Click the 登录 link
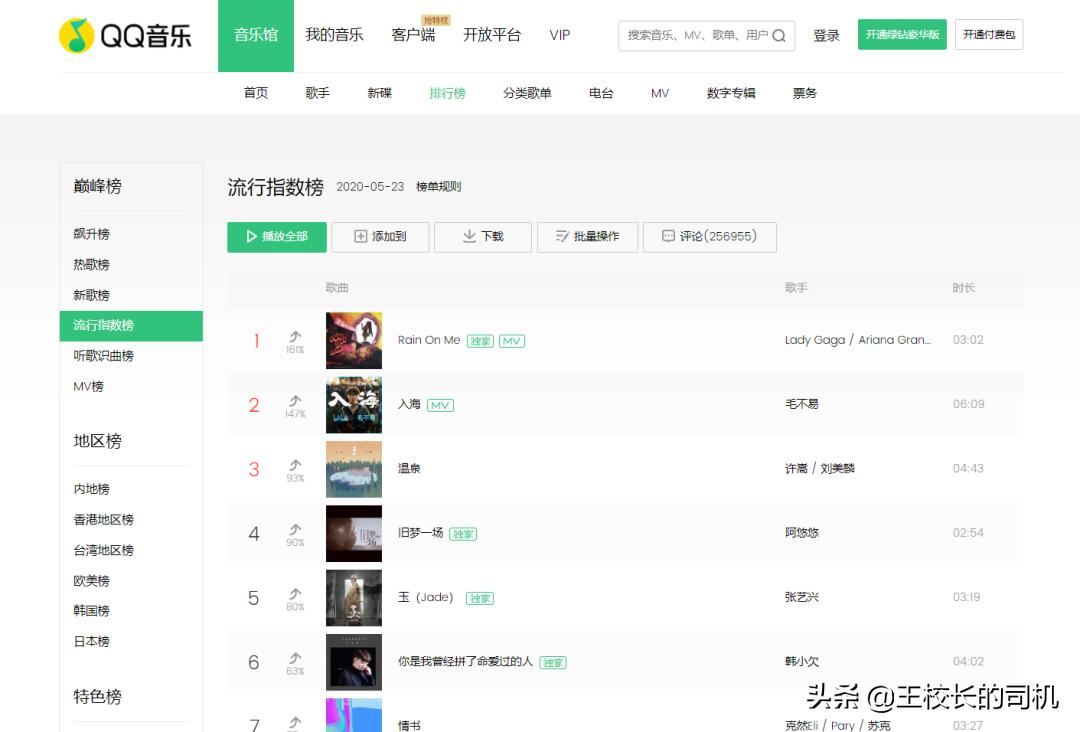Viewport: 1080px width, 732px height. point(826,34)
